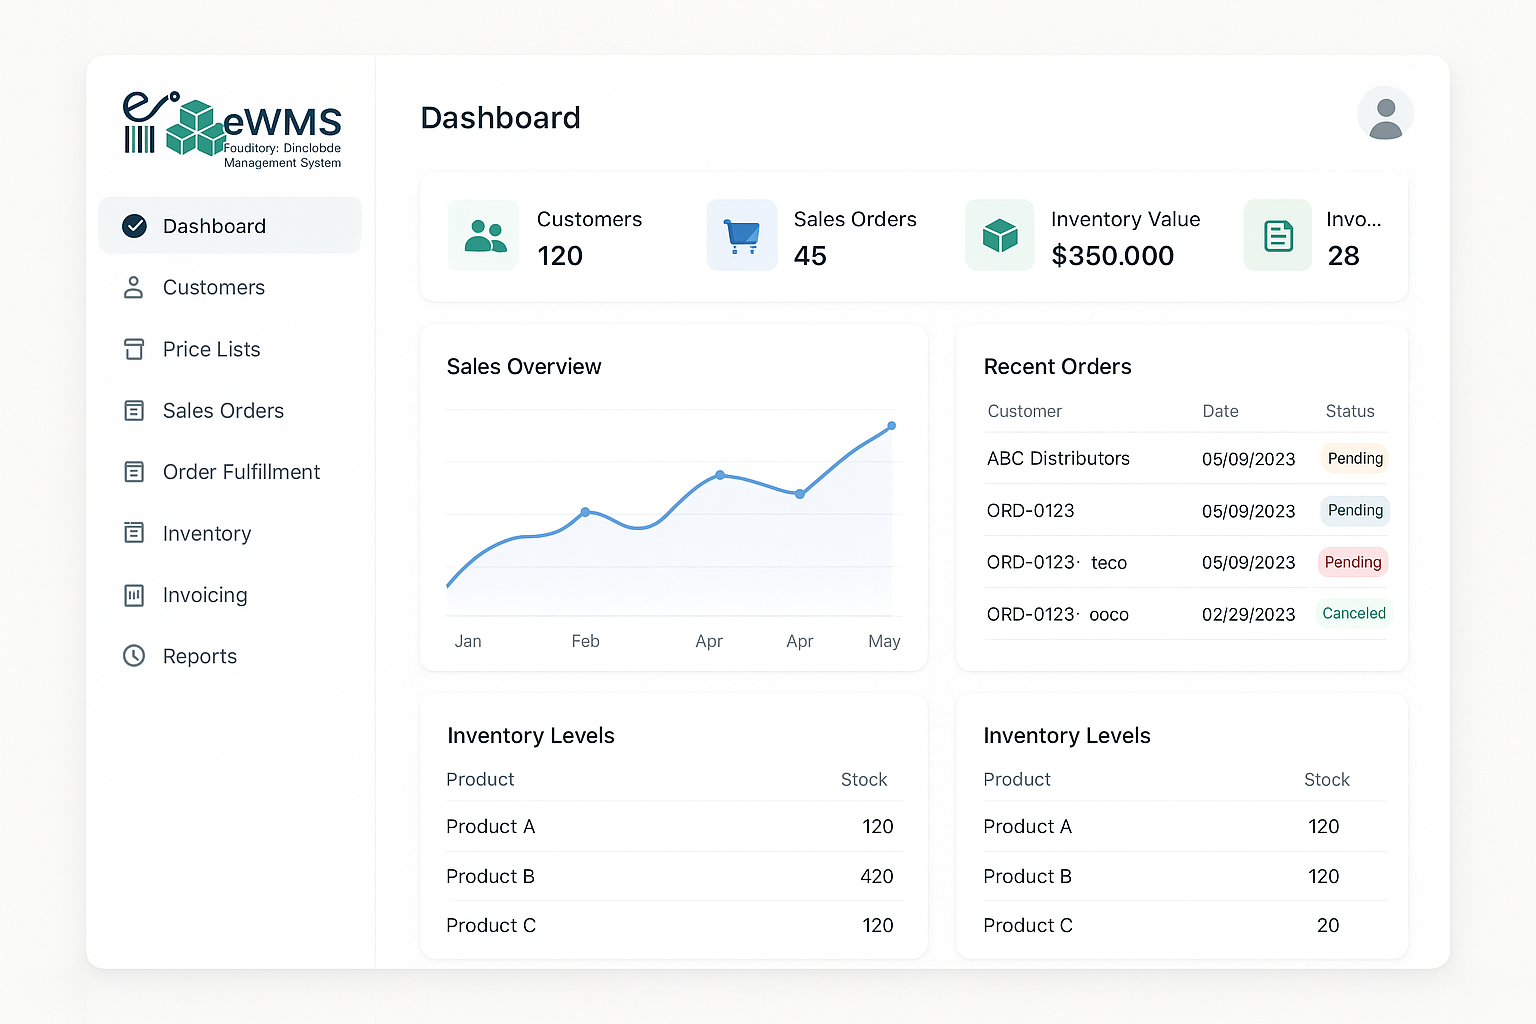Click the Order Fulfillment icon
Screen dimensions: 1536x1024
click(134, 472)
